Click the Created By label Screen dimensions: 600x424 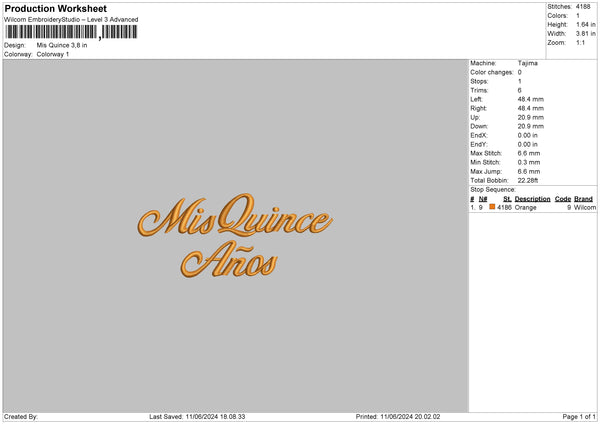point(21,416)
